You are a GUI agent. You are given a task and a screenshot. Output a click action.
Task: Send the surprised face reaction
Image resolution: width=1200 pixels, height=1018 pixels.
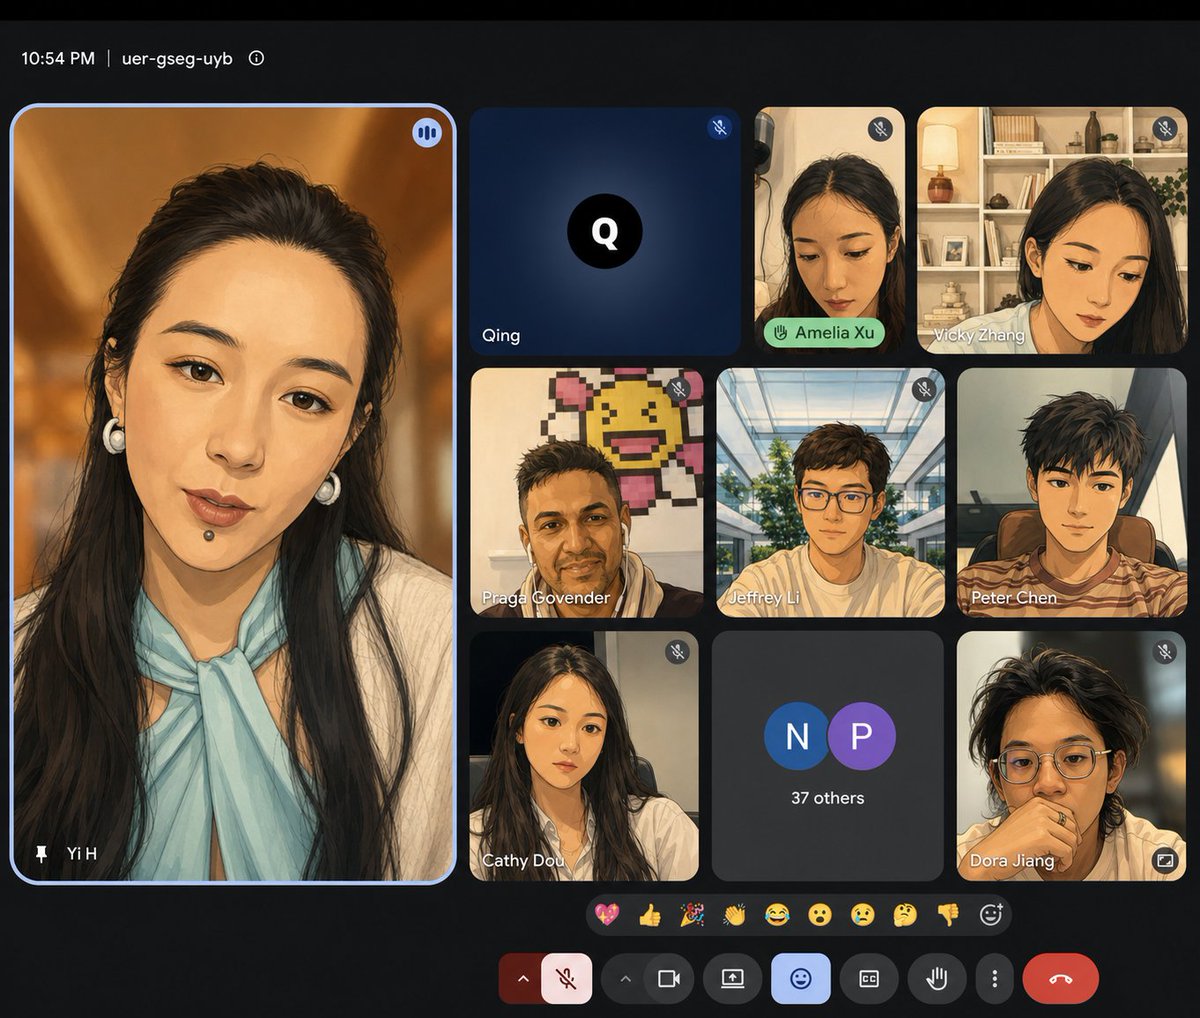coord(820,914)
